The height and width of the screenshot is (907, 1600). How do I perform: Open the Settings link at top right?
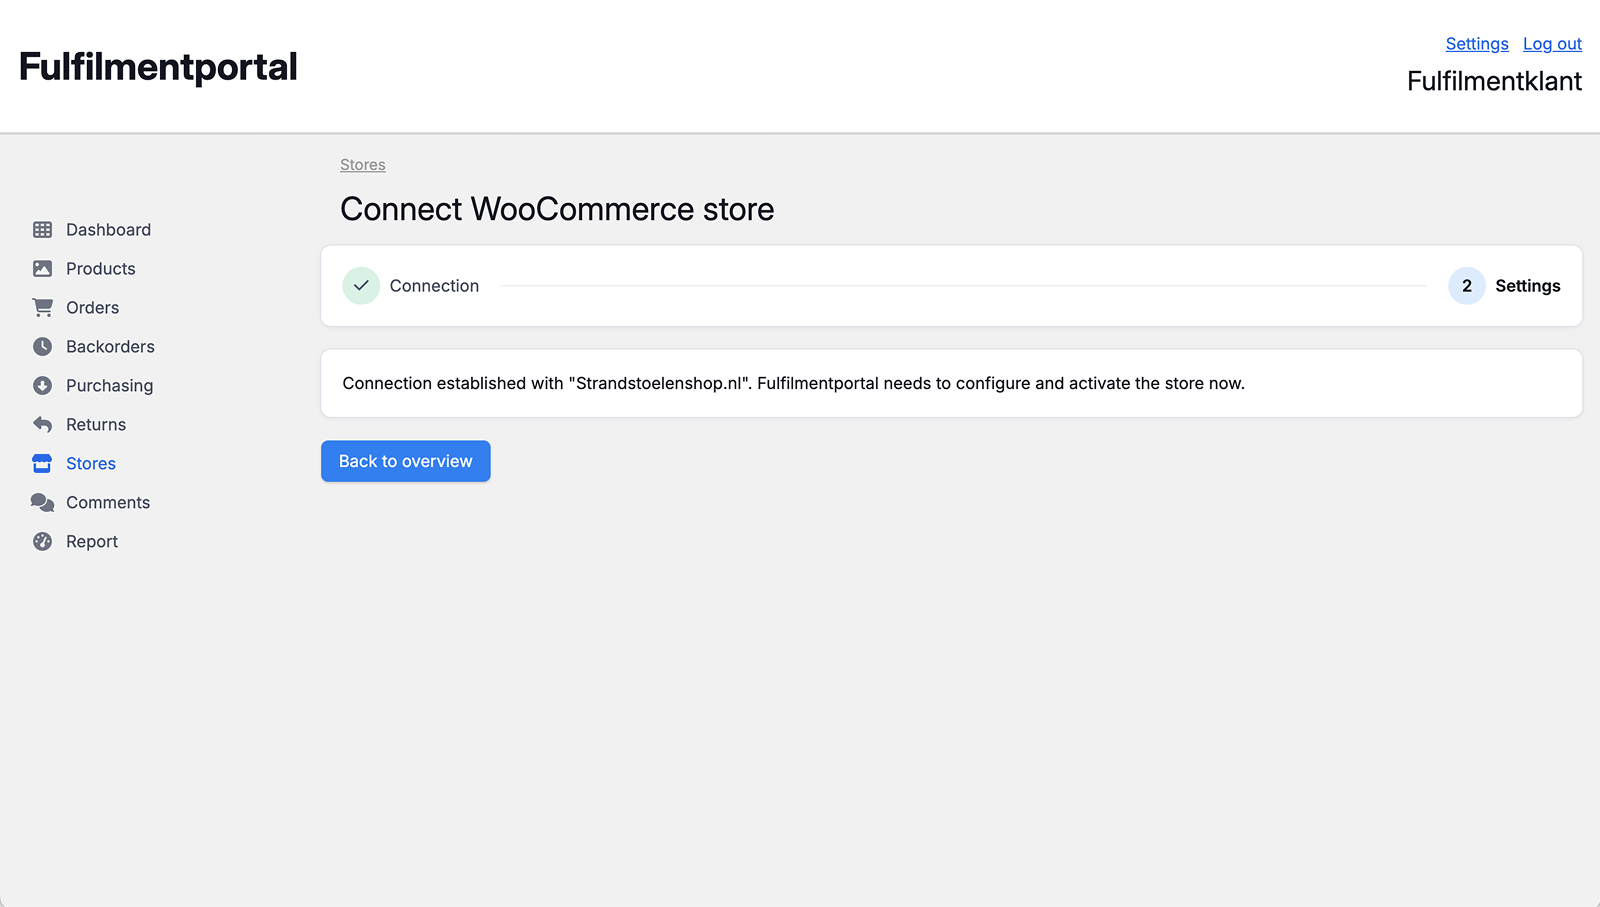(1476, 43)
